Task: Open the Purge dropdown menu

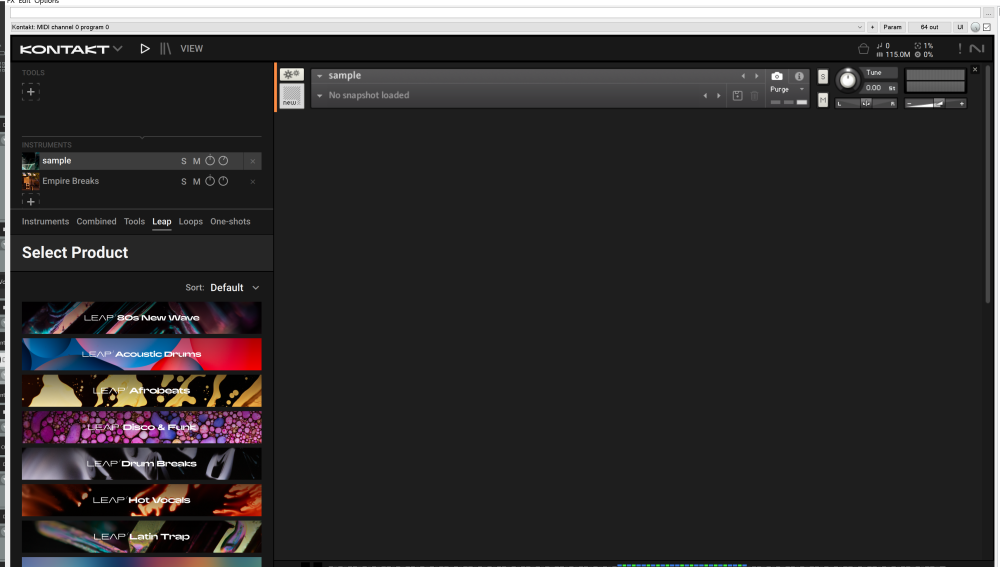Action: tap(788, 89)
